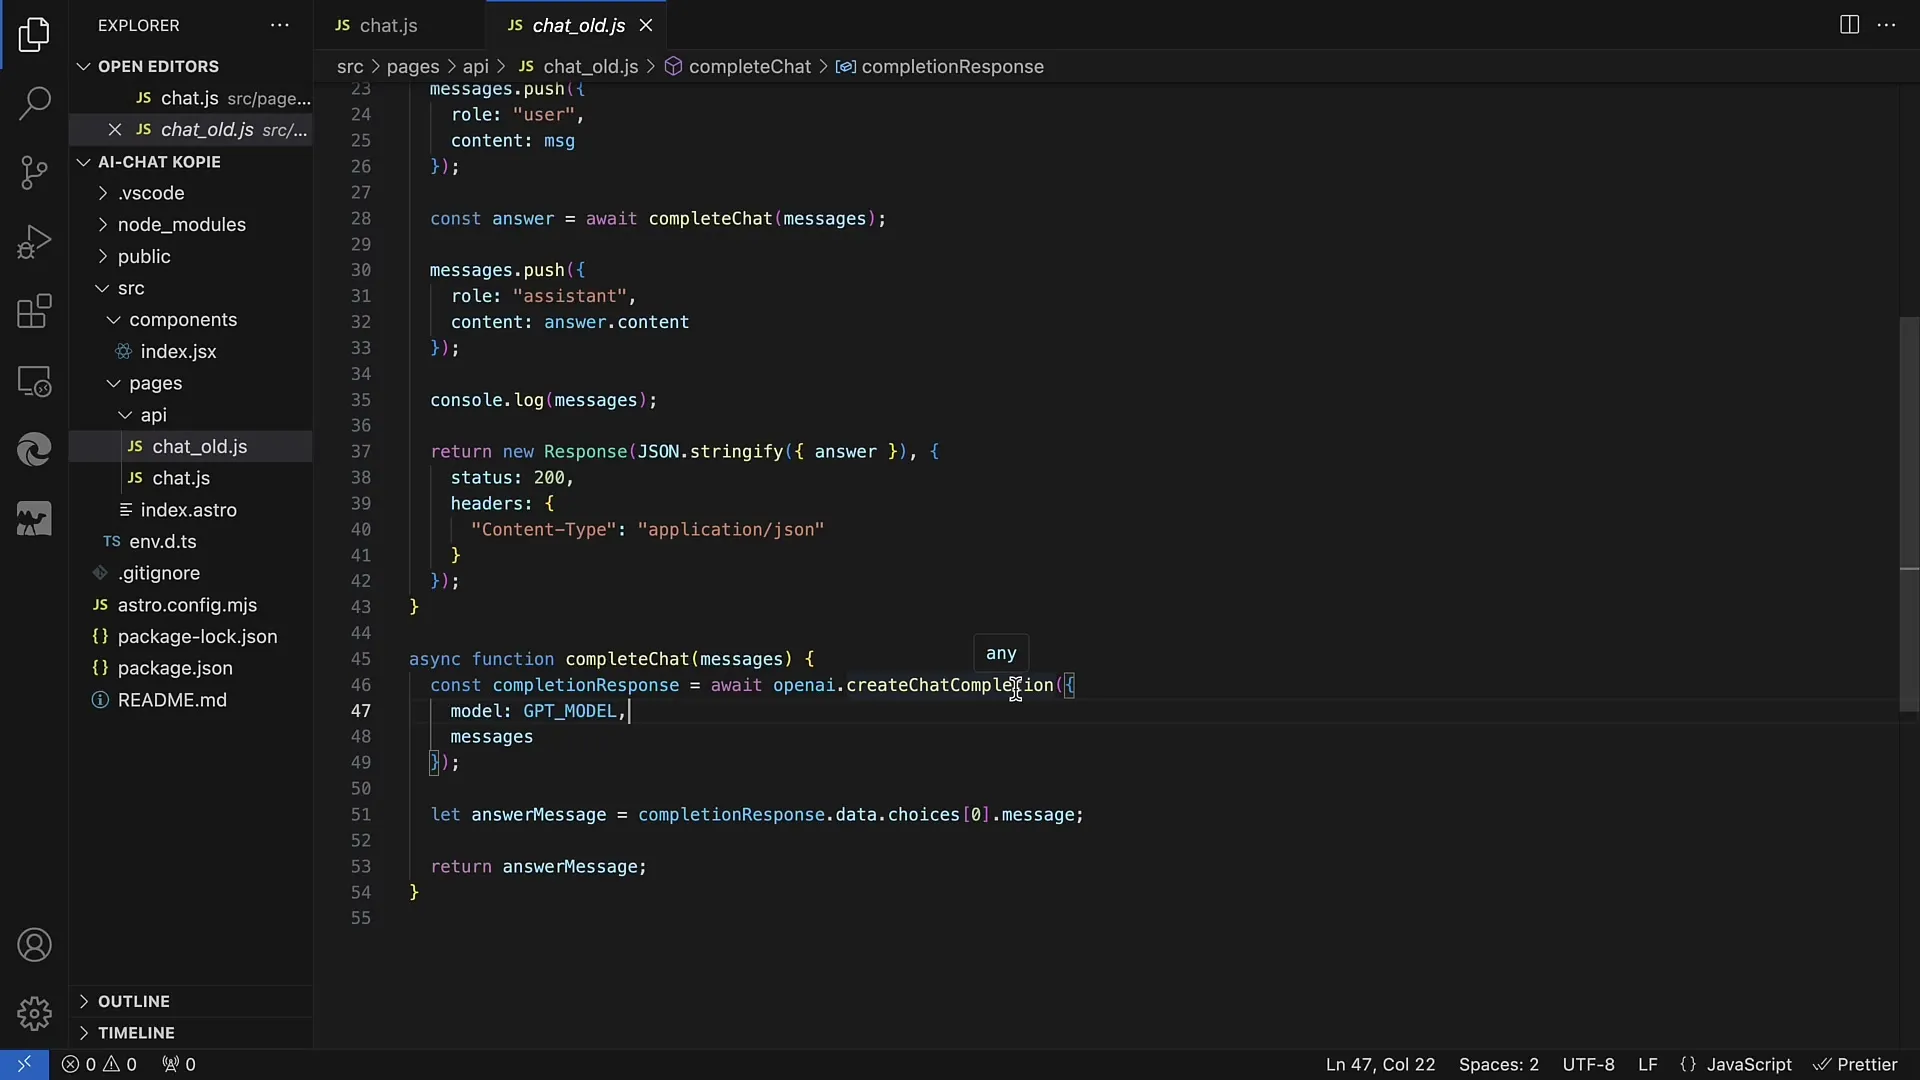
Task: Split the editor to the right
Action: pos(1849,25)
